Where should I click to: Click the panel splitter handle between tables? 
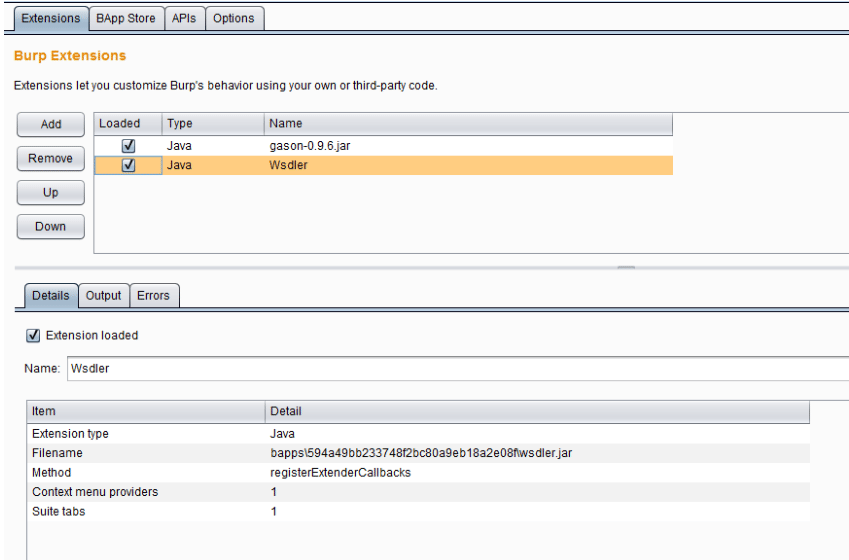[626, 268]
